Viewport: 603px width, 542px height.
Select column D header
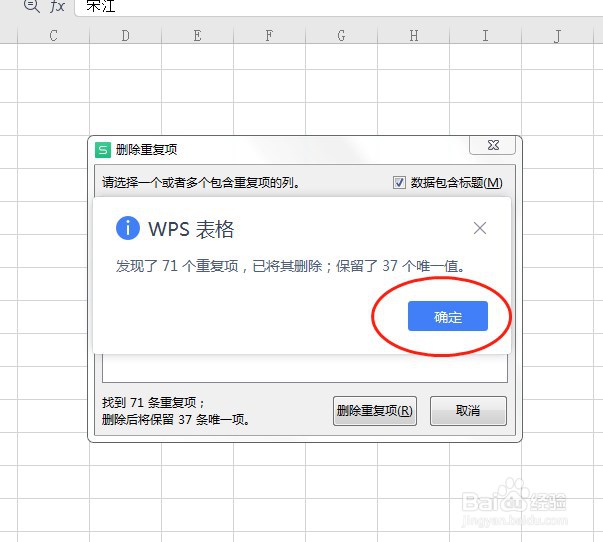point(125,36)
